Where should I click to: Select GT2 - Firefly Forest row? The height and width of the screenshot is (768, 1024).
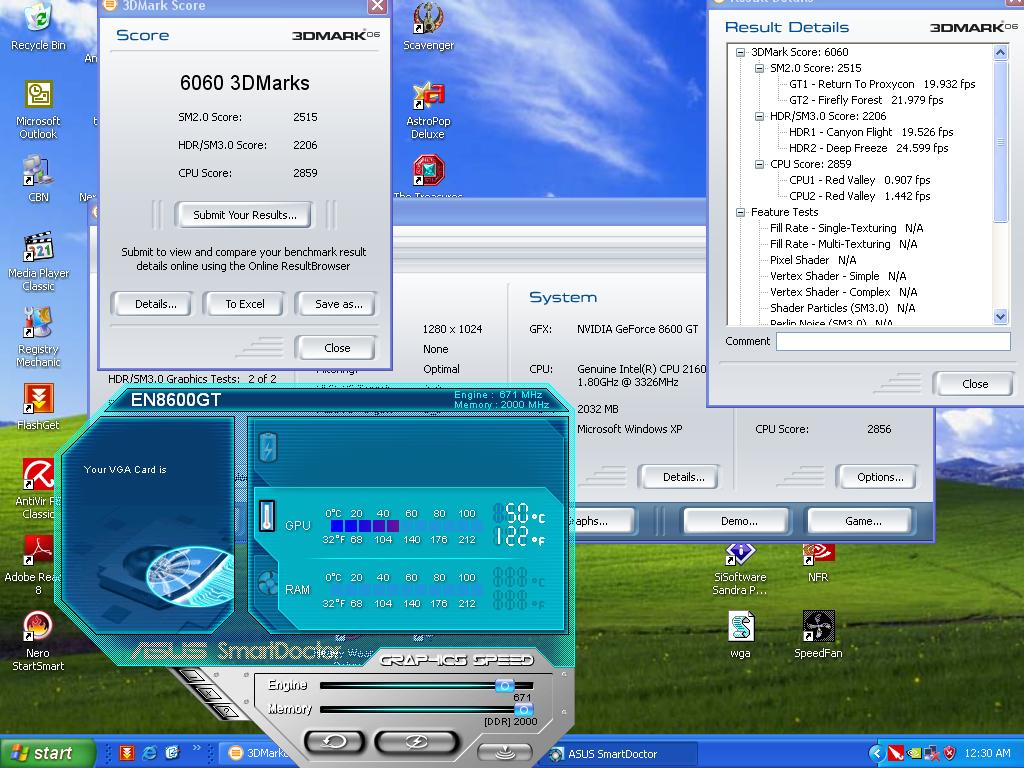[x=866, y=100]
